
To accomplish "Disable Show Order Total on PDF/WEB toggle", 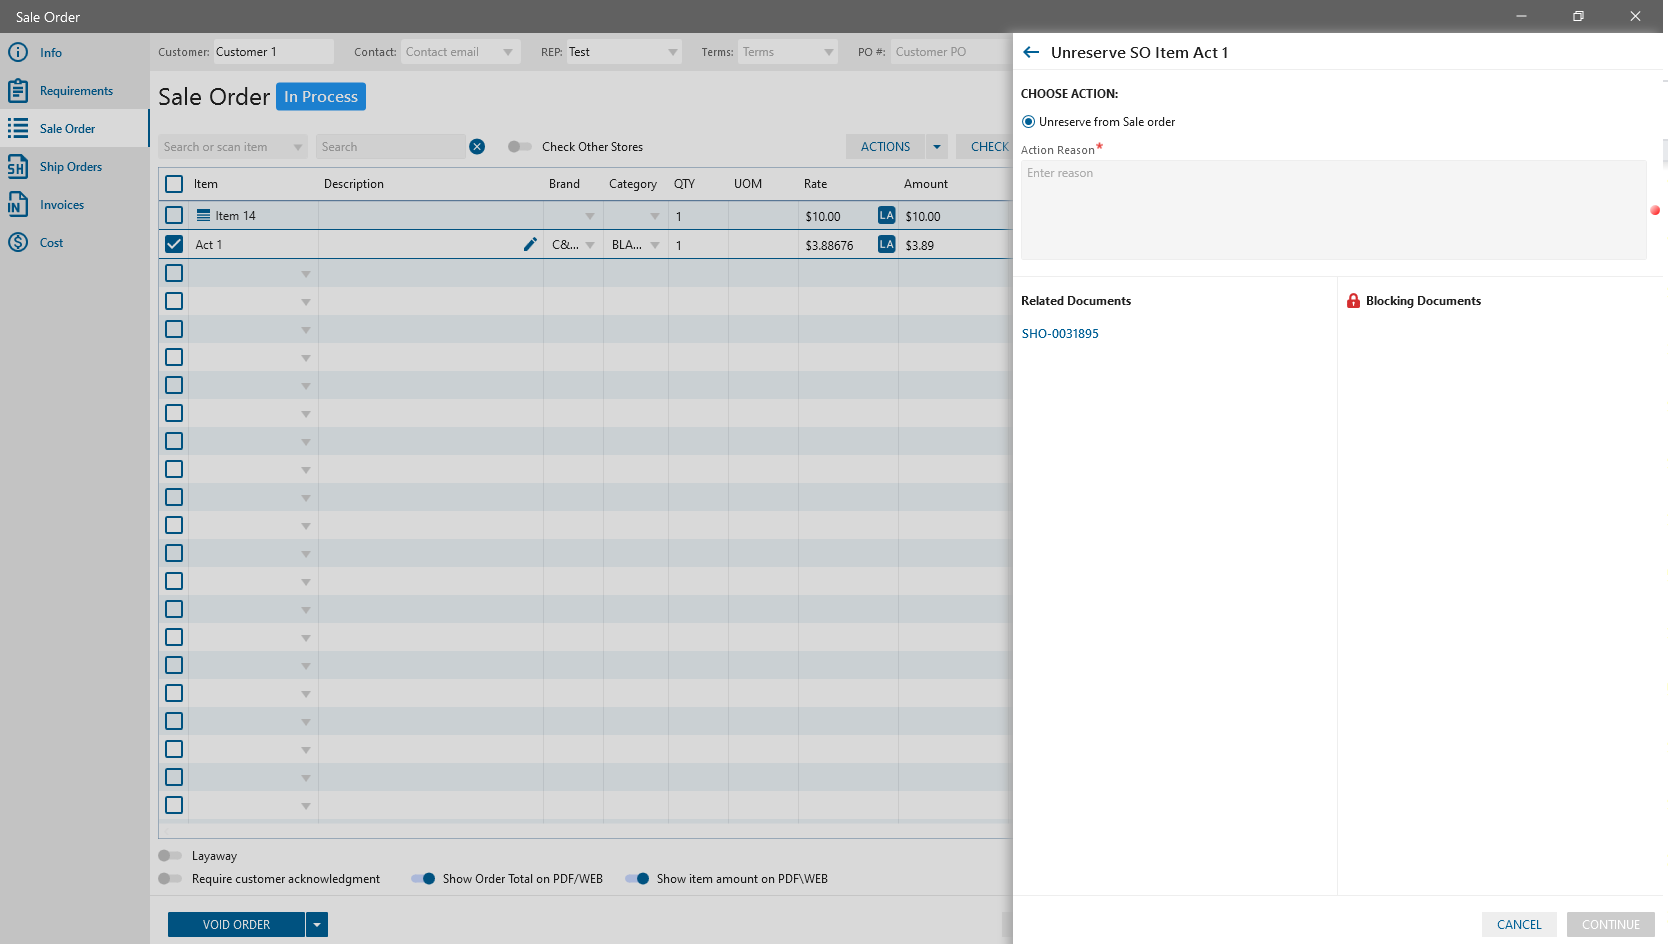I will pyautogui.click(x=423, y=879).
